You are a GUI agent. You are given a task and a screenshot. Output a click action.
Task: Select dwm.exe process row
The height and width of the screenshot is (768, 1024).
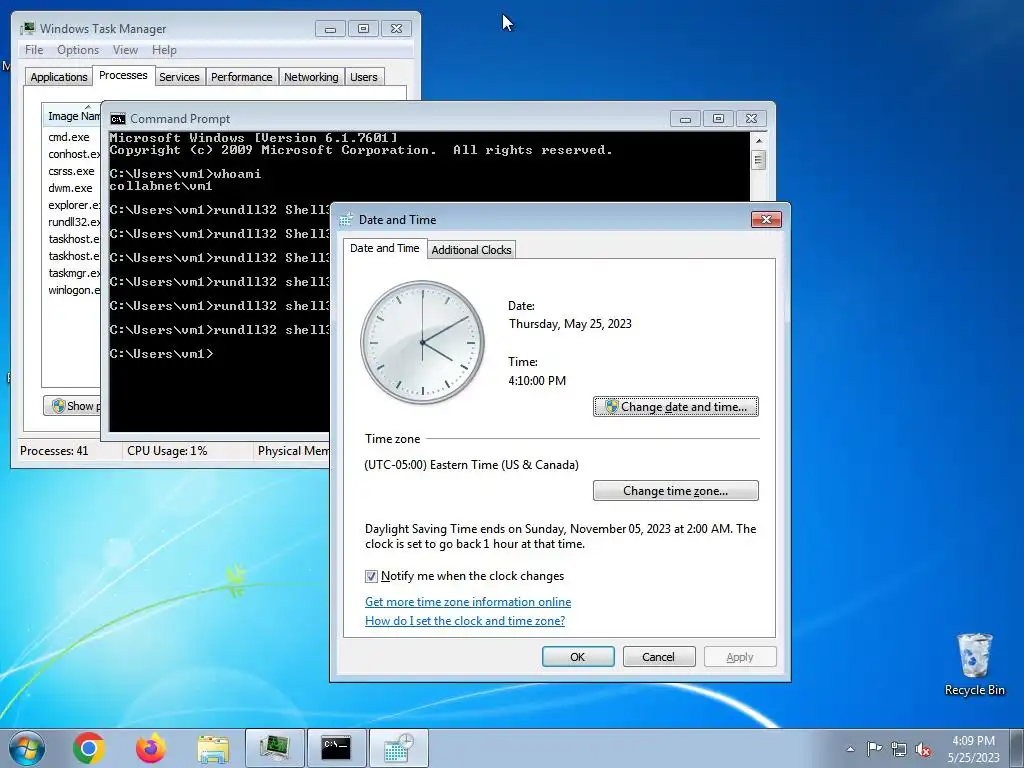click(72, 187)
